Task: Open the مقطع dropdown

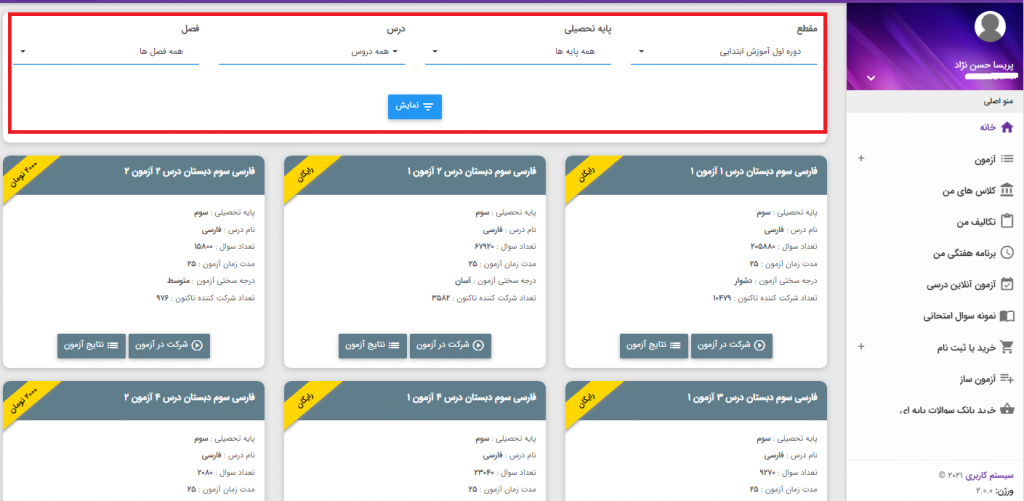Action: click(x=724, y=51)
